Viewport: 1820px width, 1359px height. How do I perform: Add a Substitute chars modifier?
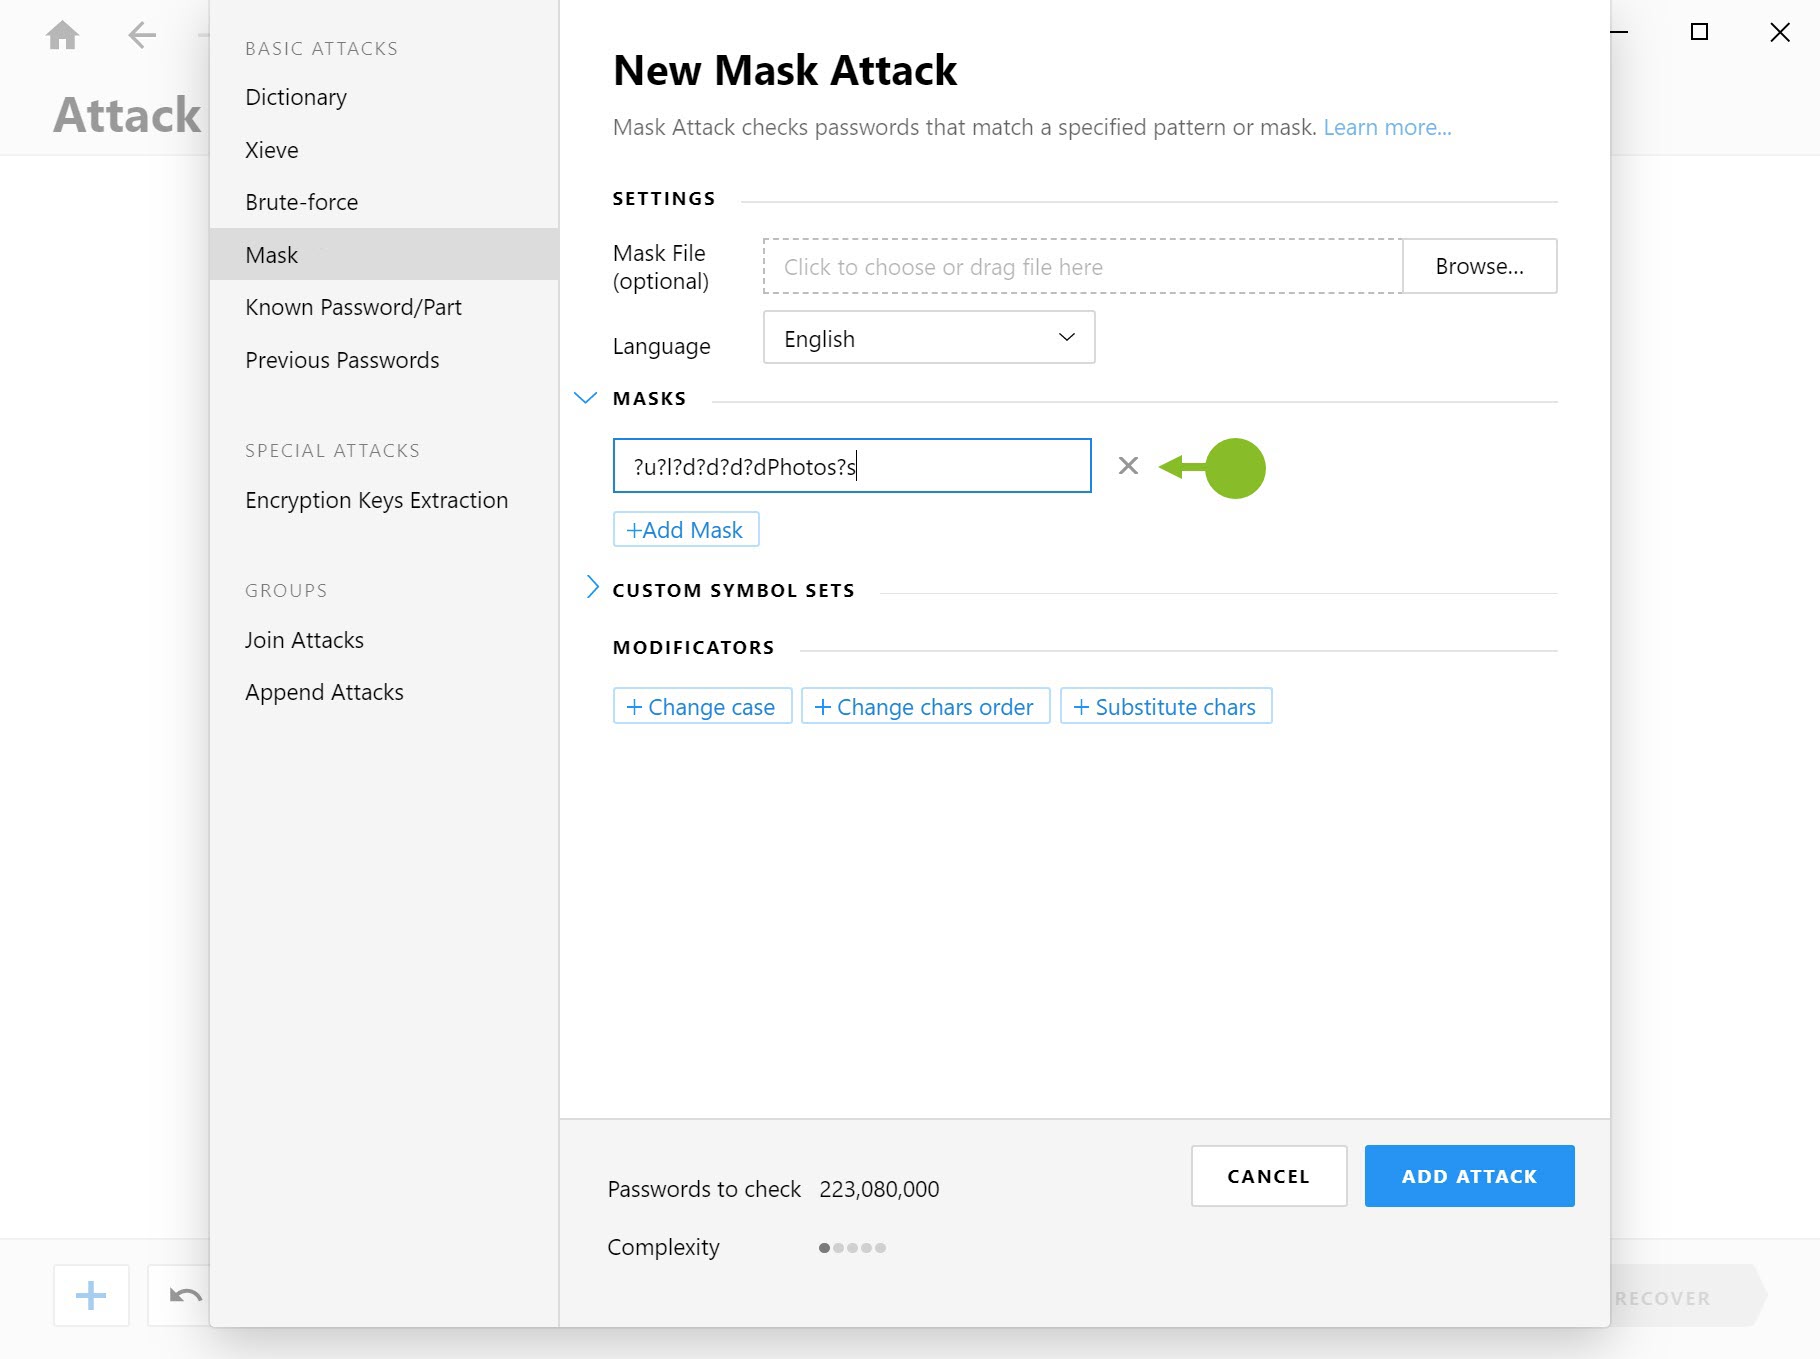[1166, 706]
